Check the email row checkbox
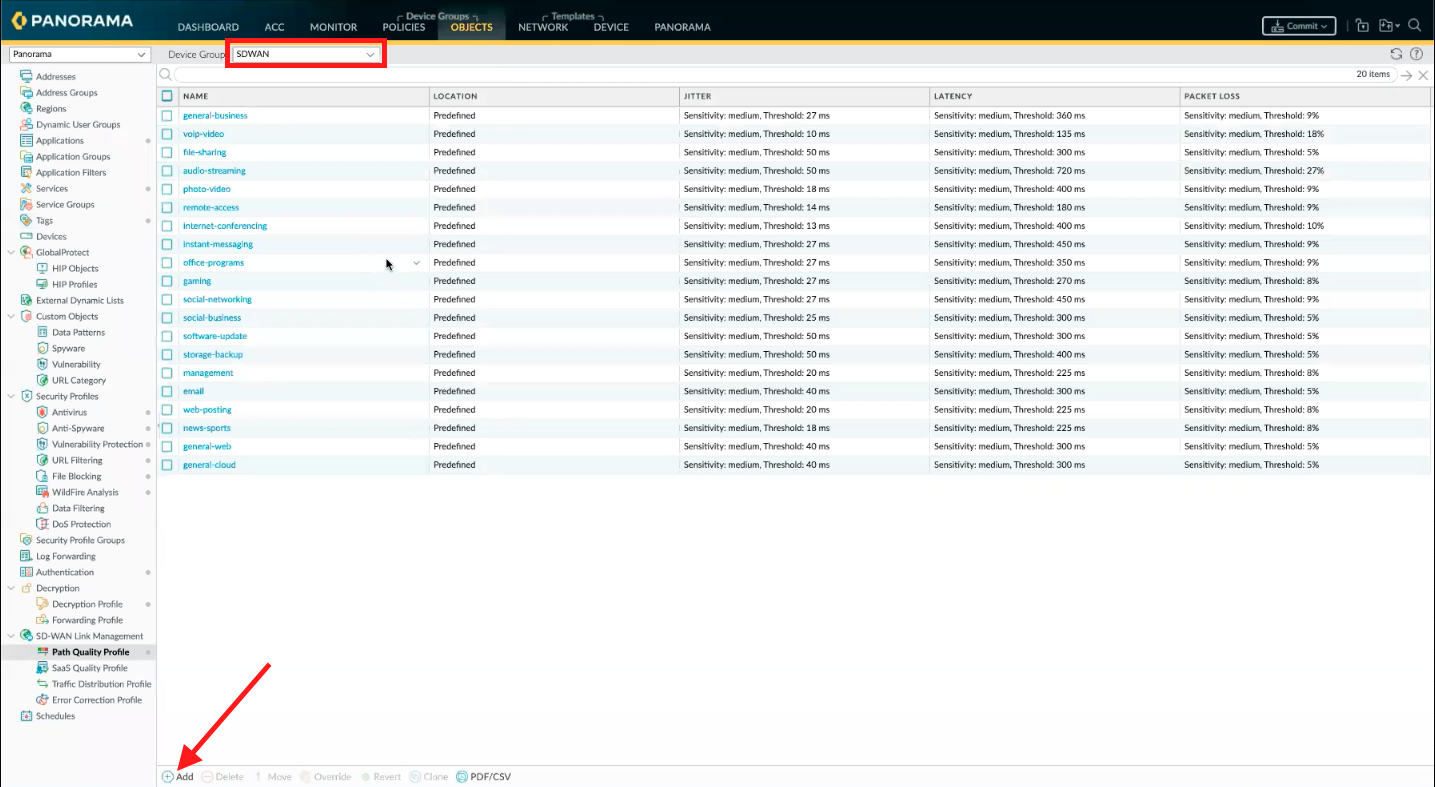Image resolution: width=1435 pixels, height=787 pixels. [x=167, y=391]
